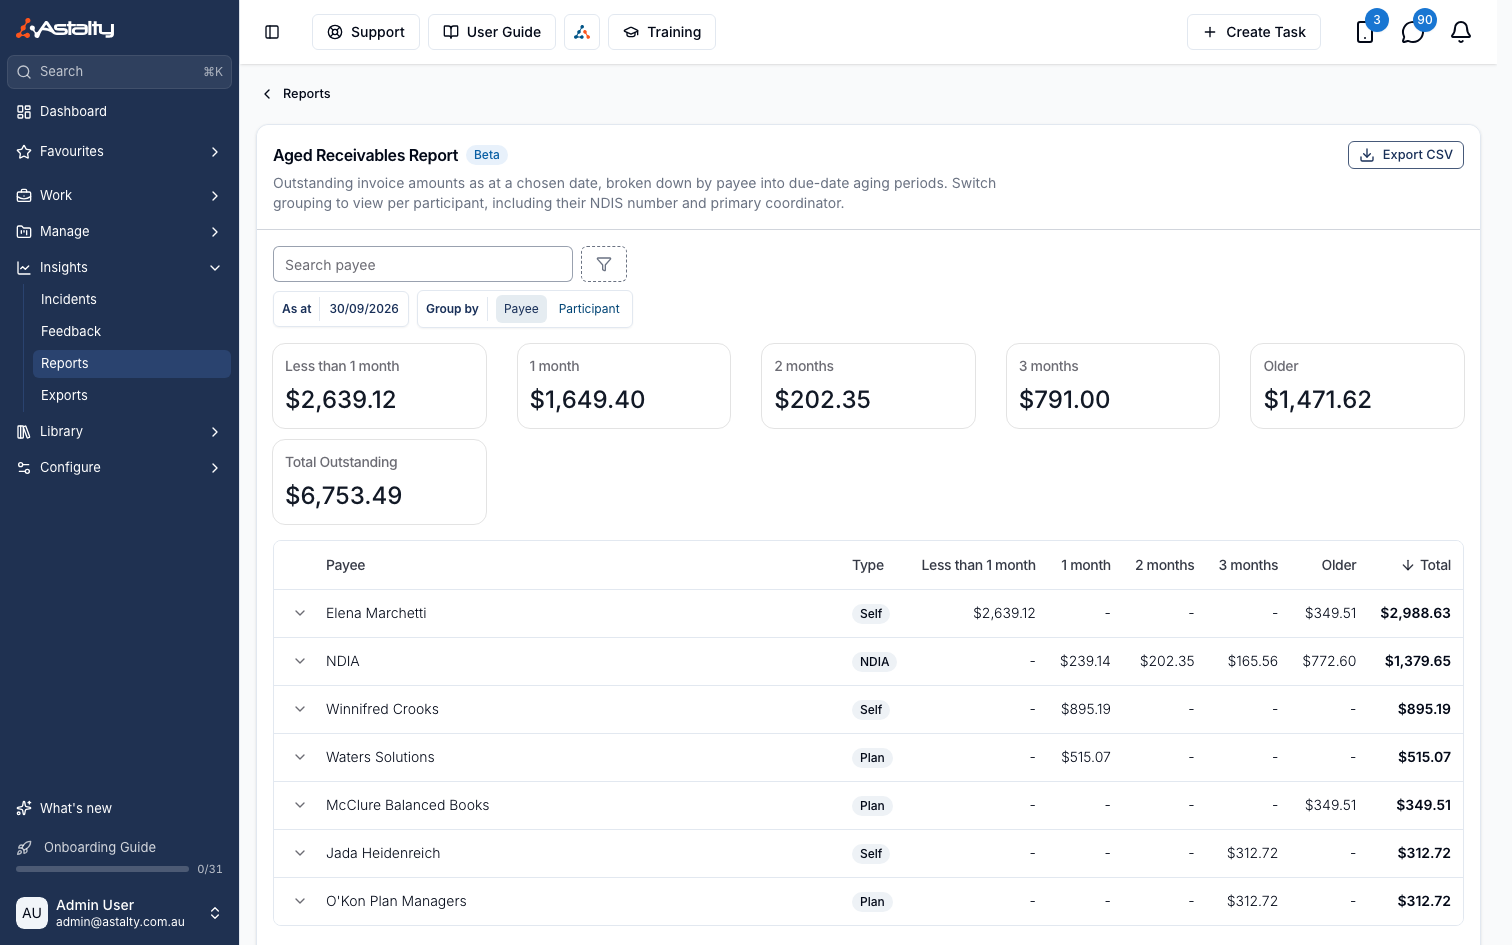This screenshot has width=1512, height=945.
Task: Group report by Participant
Action: point(589,309)
